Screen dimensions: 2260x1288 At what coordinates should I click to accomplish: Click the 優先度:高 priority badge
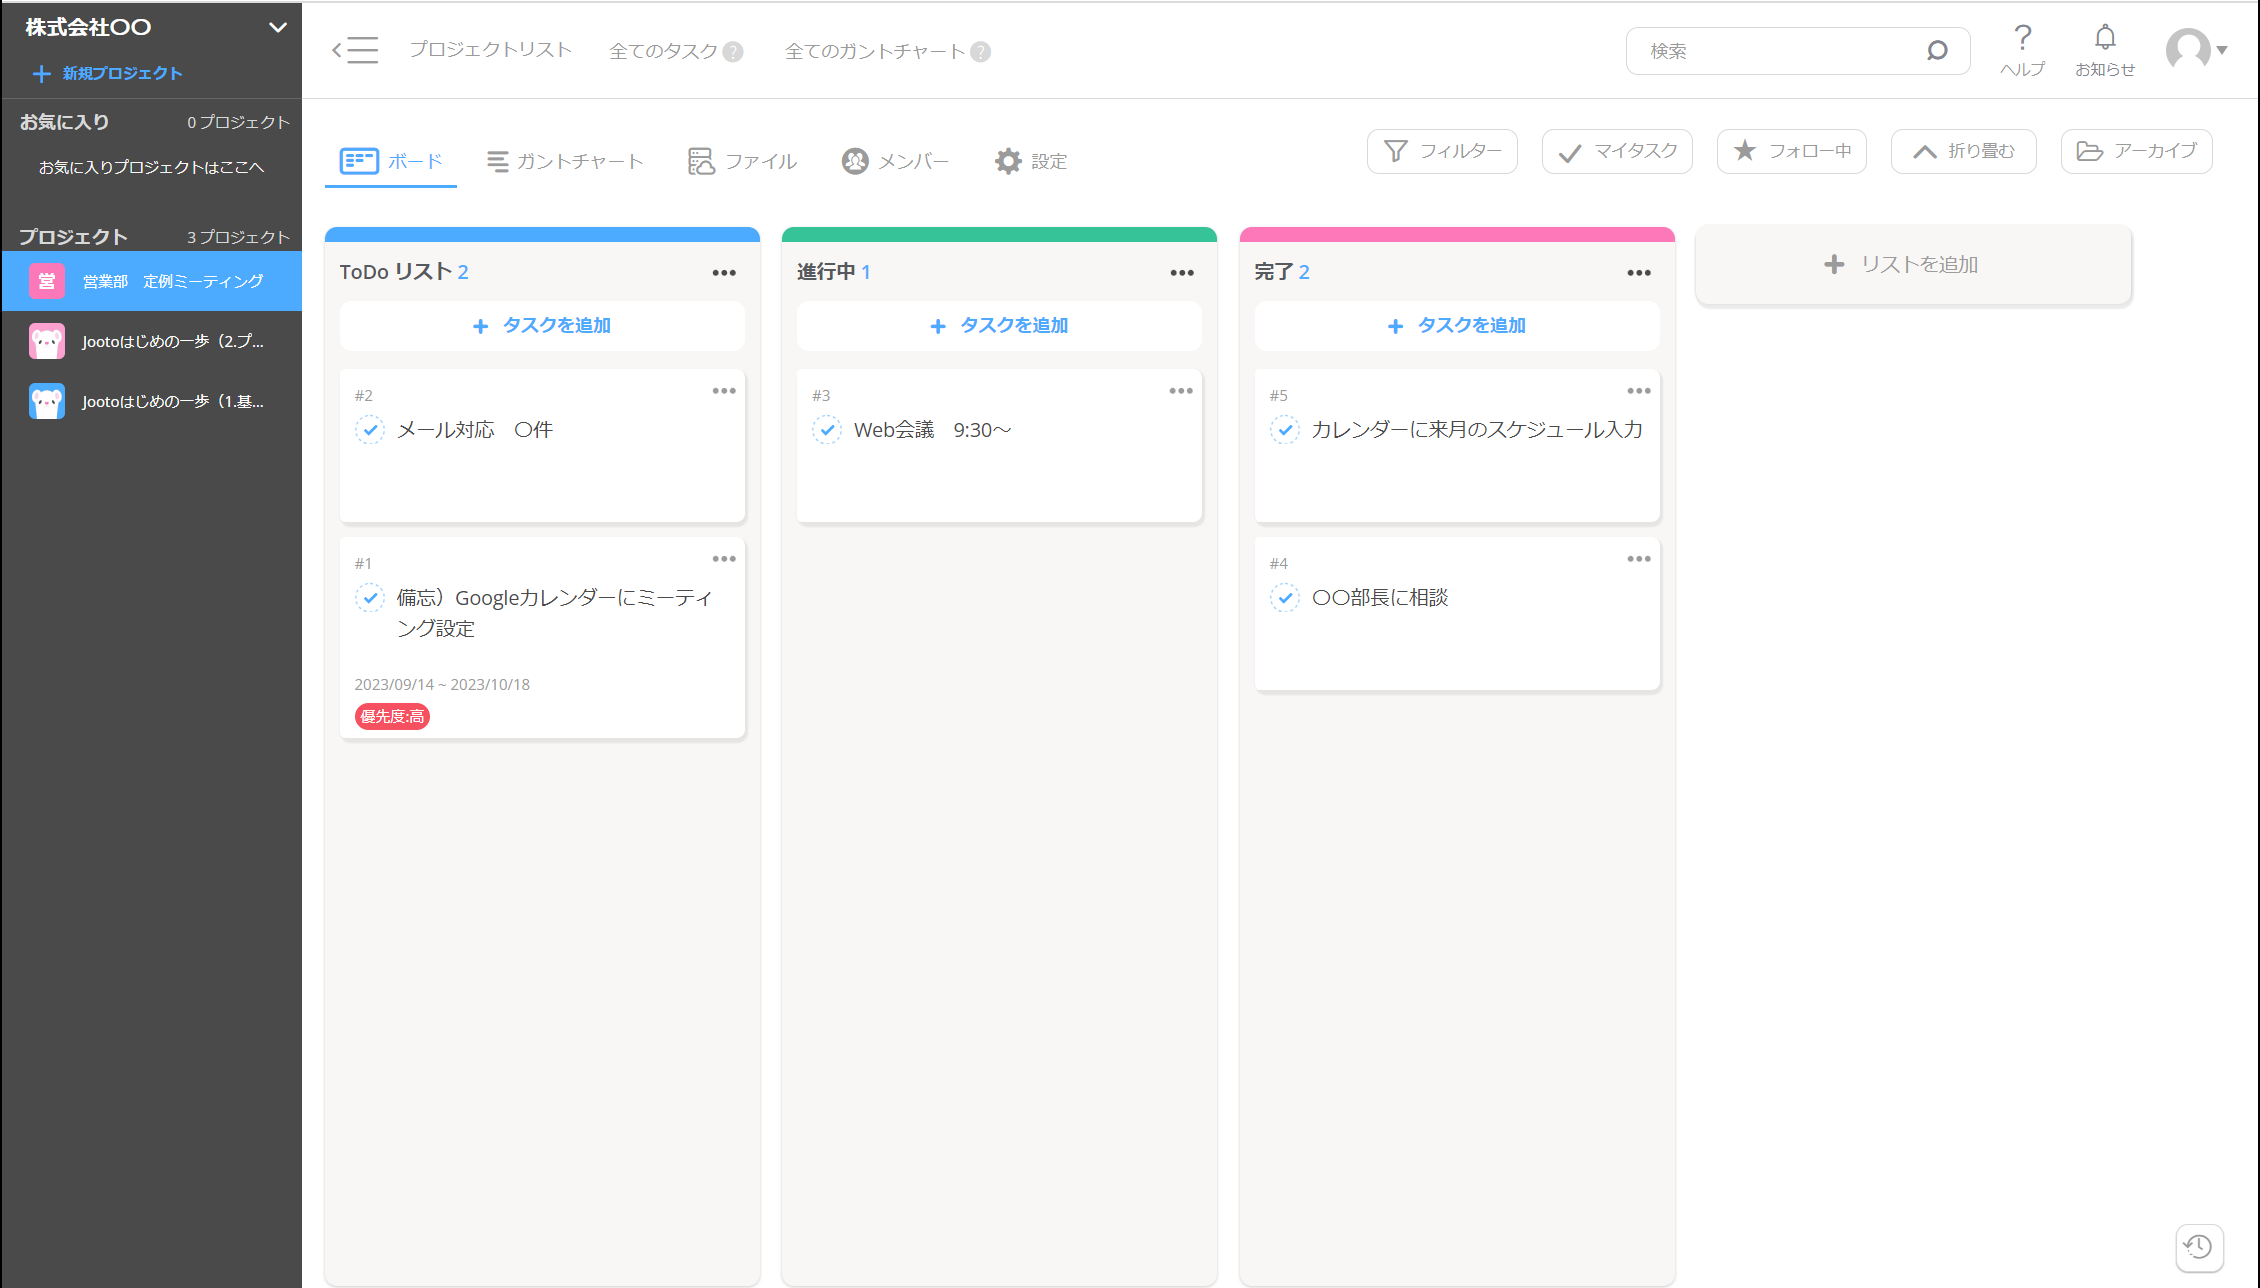pos(391,716)
